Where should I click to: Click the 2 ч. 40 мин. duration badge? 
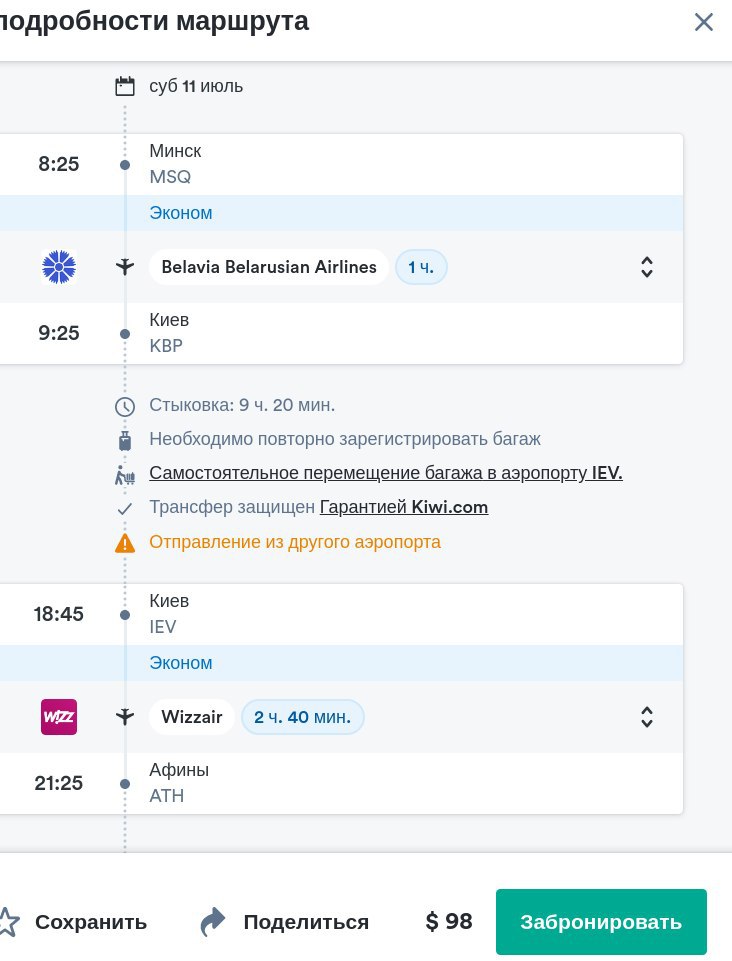(302, 717)
